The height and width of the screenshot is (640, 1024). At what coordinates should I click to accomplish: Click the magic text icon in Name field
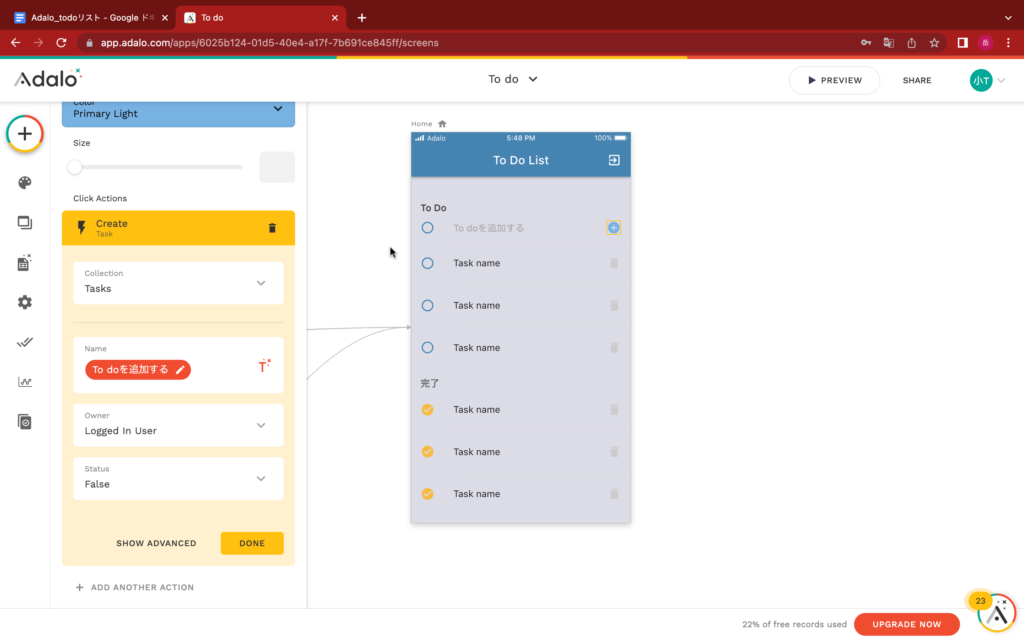[x=264, y=367]
